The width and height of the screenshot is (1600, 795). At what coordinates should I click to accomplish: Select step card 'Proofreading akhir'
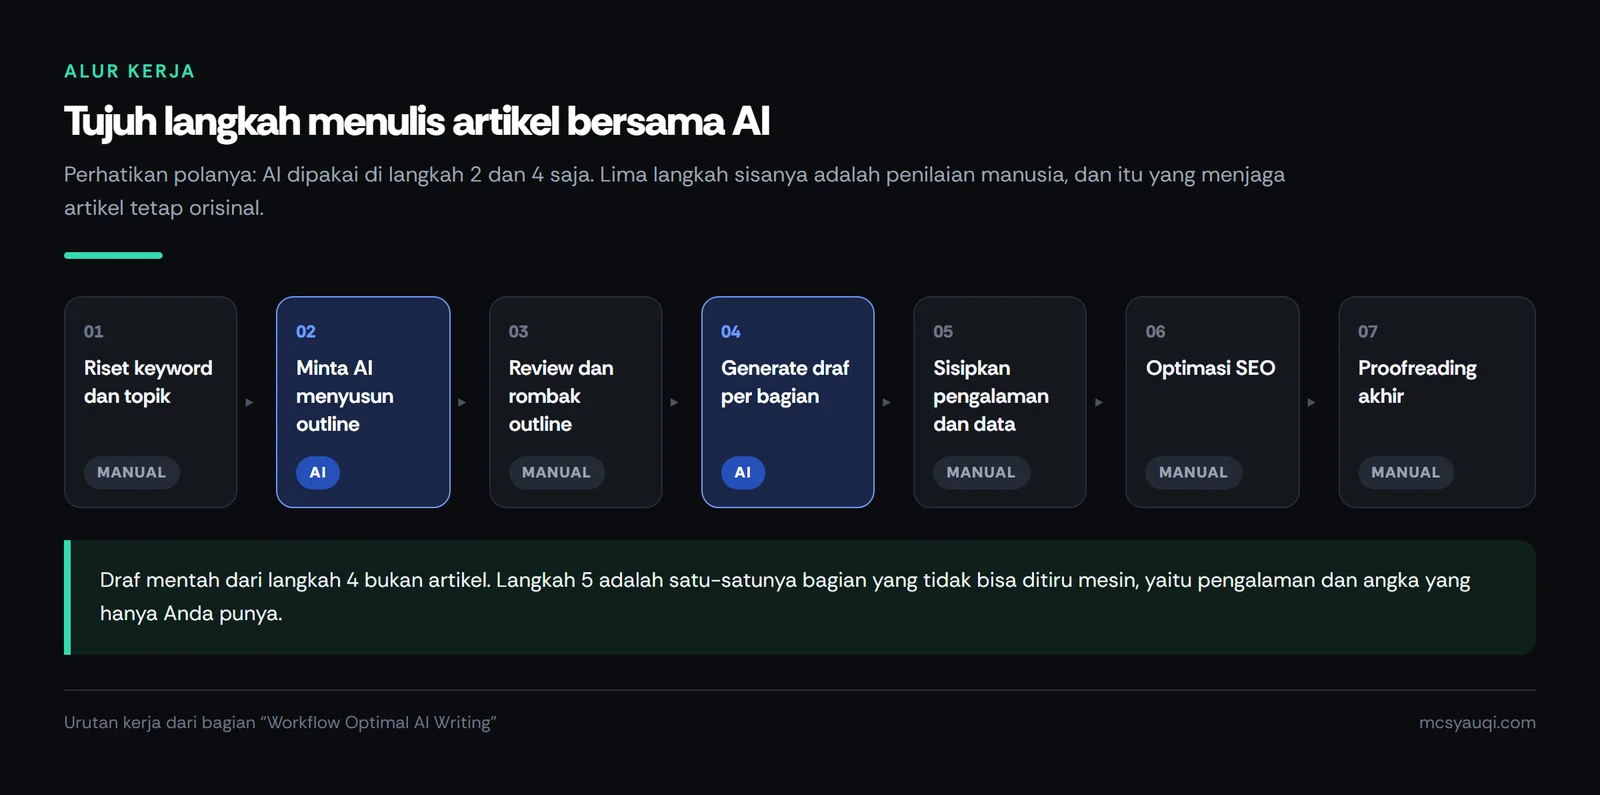pos(1437,402)
